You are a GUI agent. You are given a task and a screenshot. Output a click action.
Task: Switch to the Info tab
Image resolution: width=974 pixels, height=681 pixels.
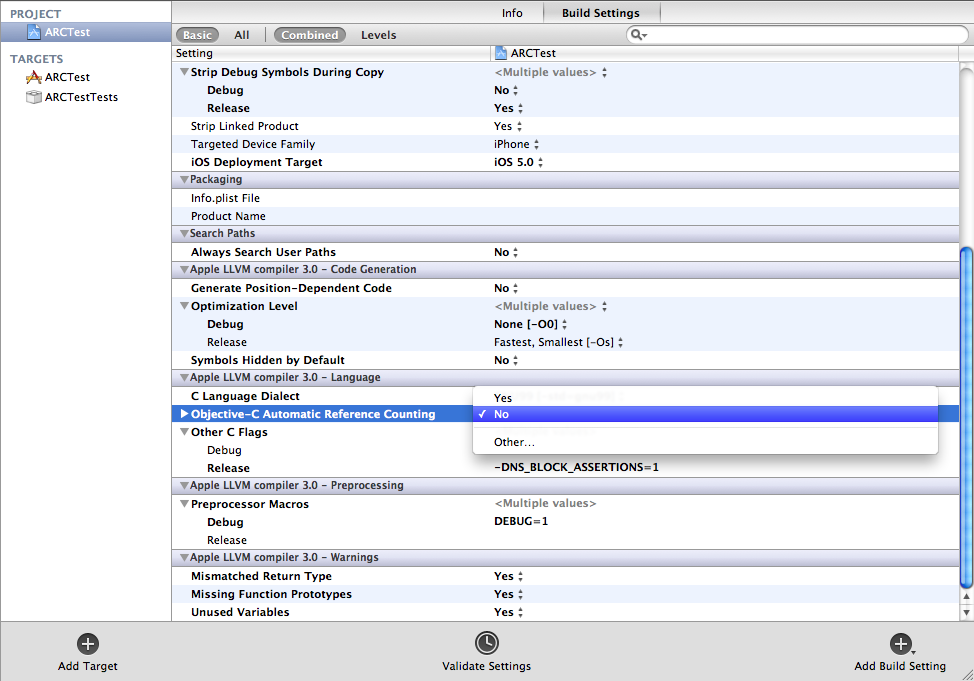click(x=512, y=13)
